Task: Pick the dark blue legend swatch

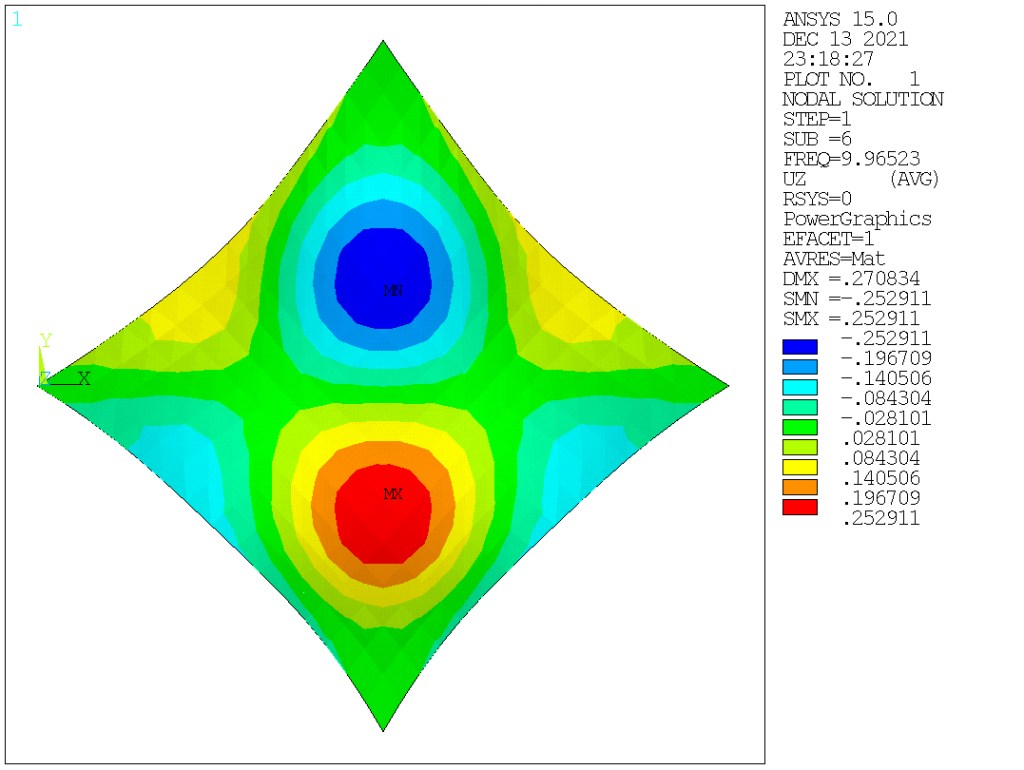Action: [800, 347]
